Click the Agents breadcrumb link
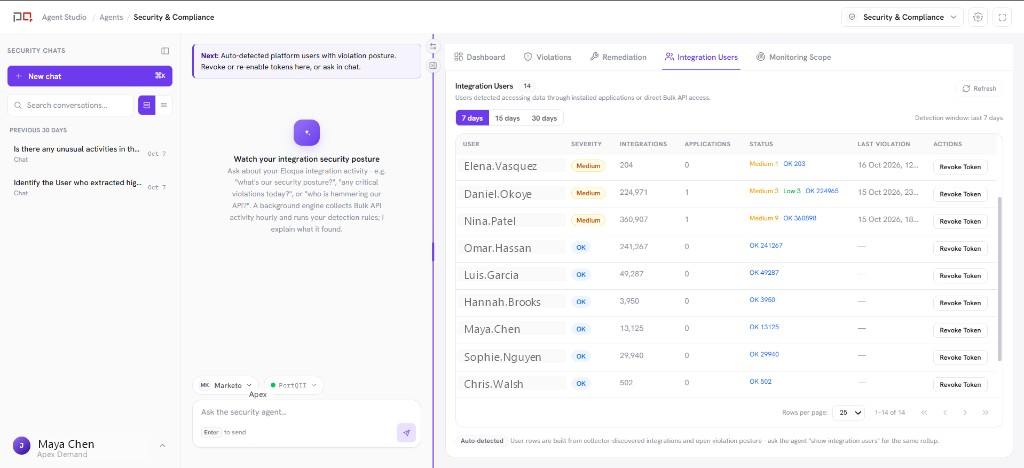 (x=110, y=18)
